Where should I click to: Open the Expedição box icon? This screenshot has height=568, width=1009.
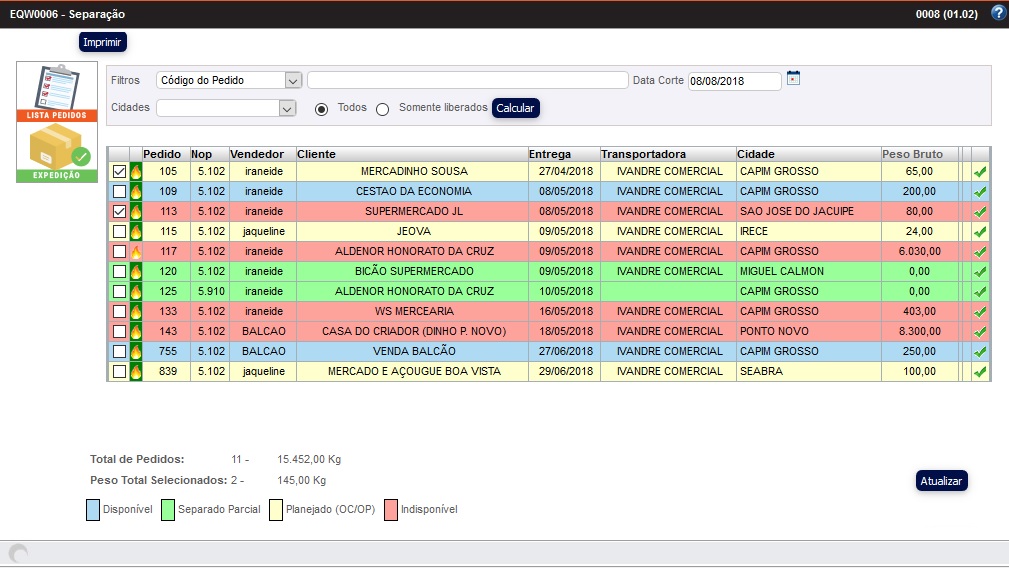pos(56,152)
